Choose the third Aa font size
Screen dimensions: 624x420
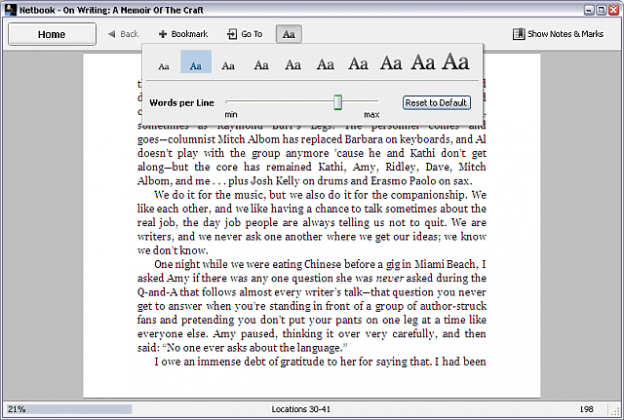click(228, 65)
